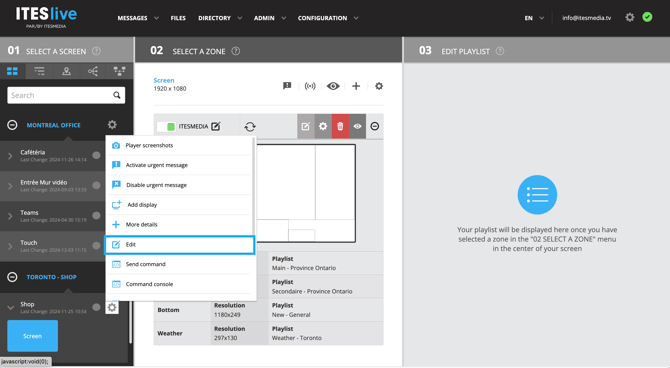Click the plus icon above screen

356,86
